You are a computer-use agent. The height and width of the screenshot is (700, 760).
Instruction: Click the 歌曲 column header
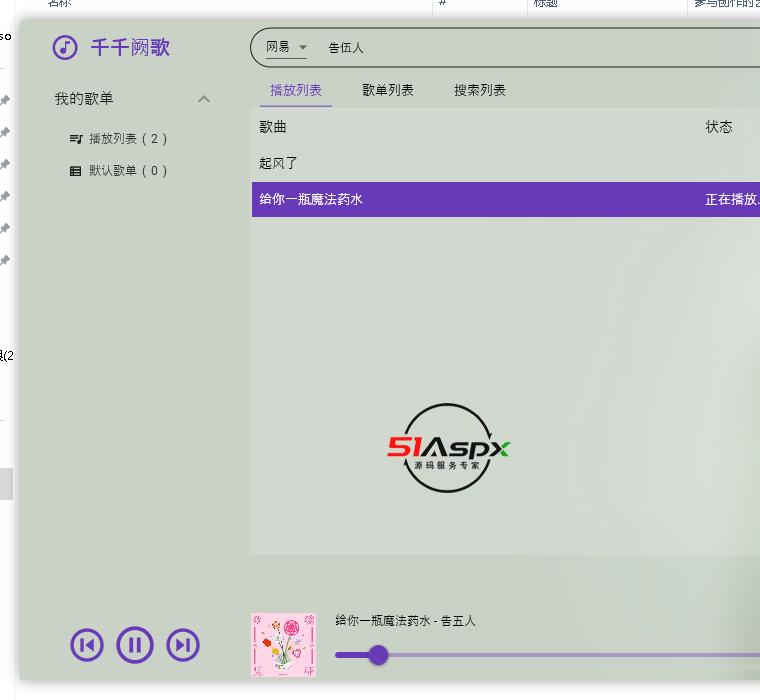coord(273,127)
